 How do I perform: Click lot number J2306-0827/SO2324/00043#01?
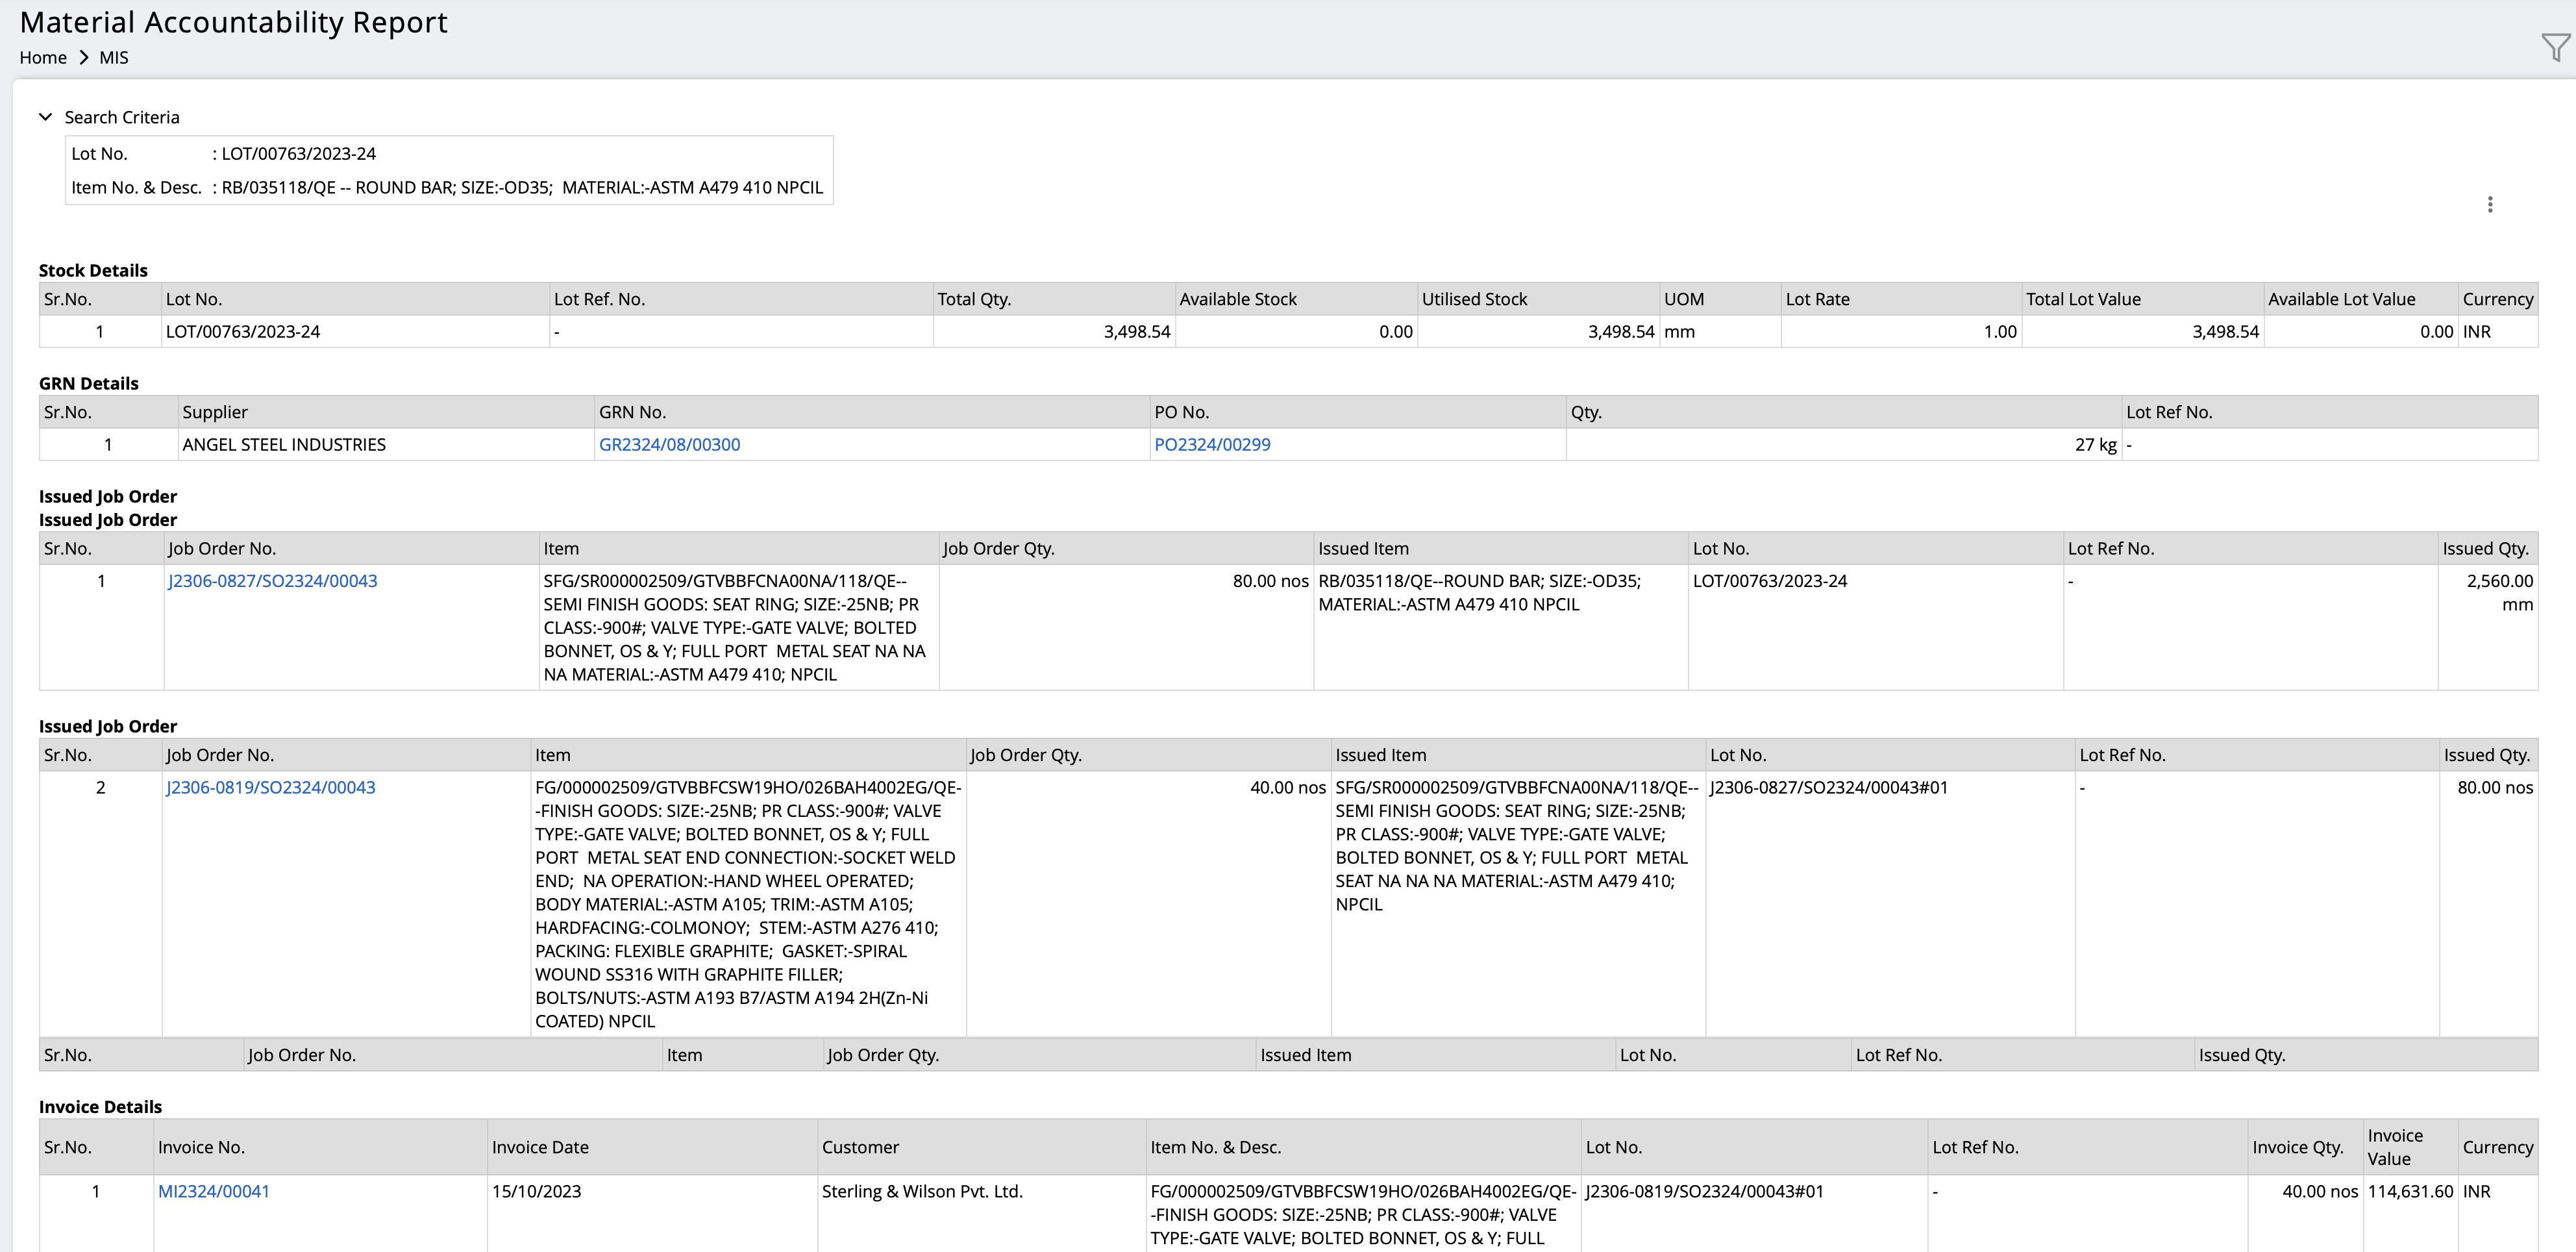tap(1829, 787)
